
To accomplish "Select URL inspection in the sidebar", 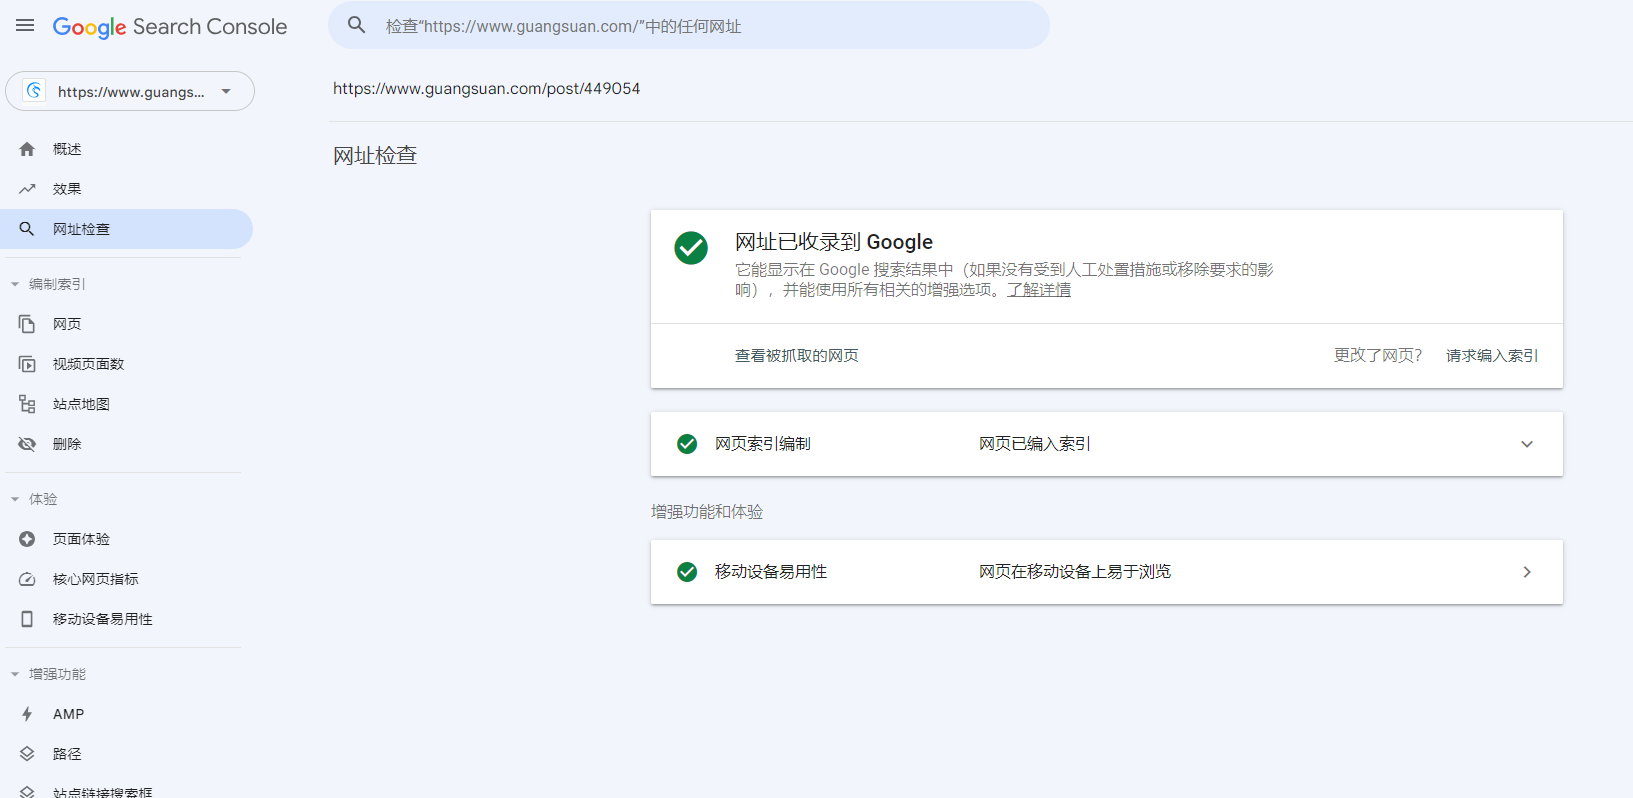I will pos(81,229).
